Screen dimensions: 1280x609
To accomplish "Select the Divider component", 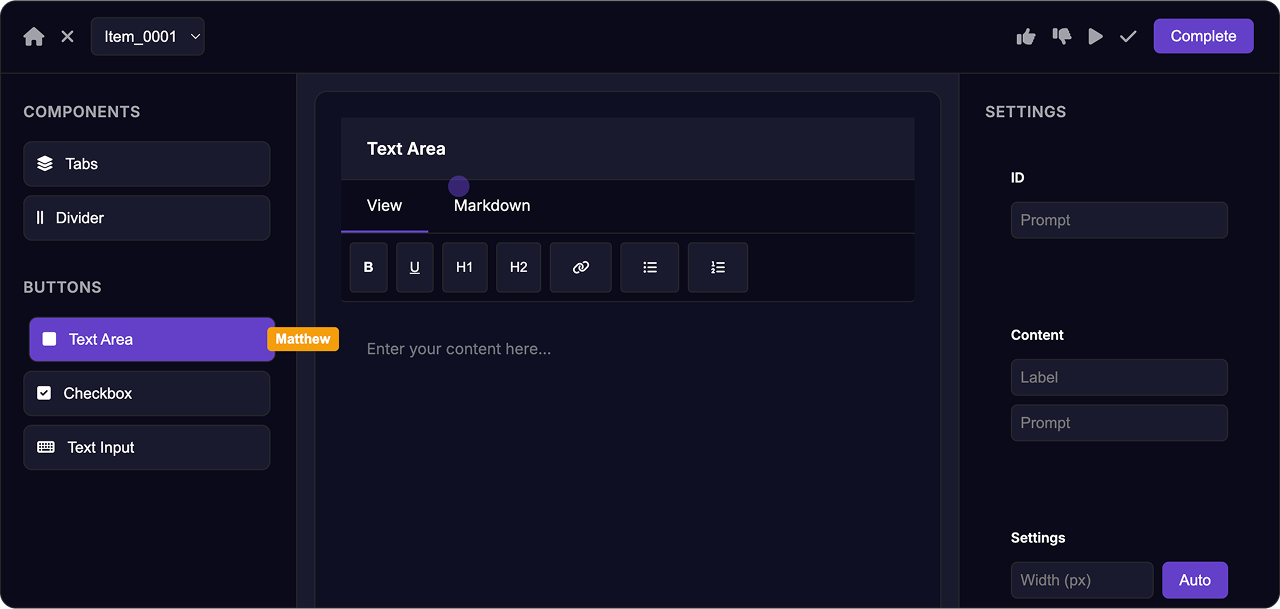I will [147, 218].
